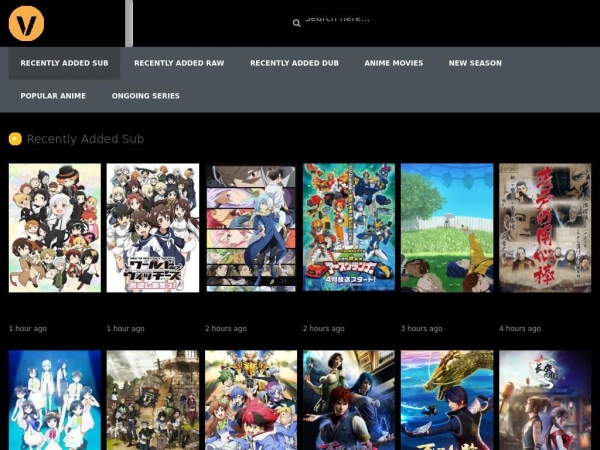Open the stone ruins group poster
Image resolution: width=600 pixels, height=450 pixels.
(x=153, y=400)
